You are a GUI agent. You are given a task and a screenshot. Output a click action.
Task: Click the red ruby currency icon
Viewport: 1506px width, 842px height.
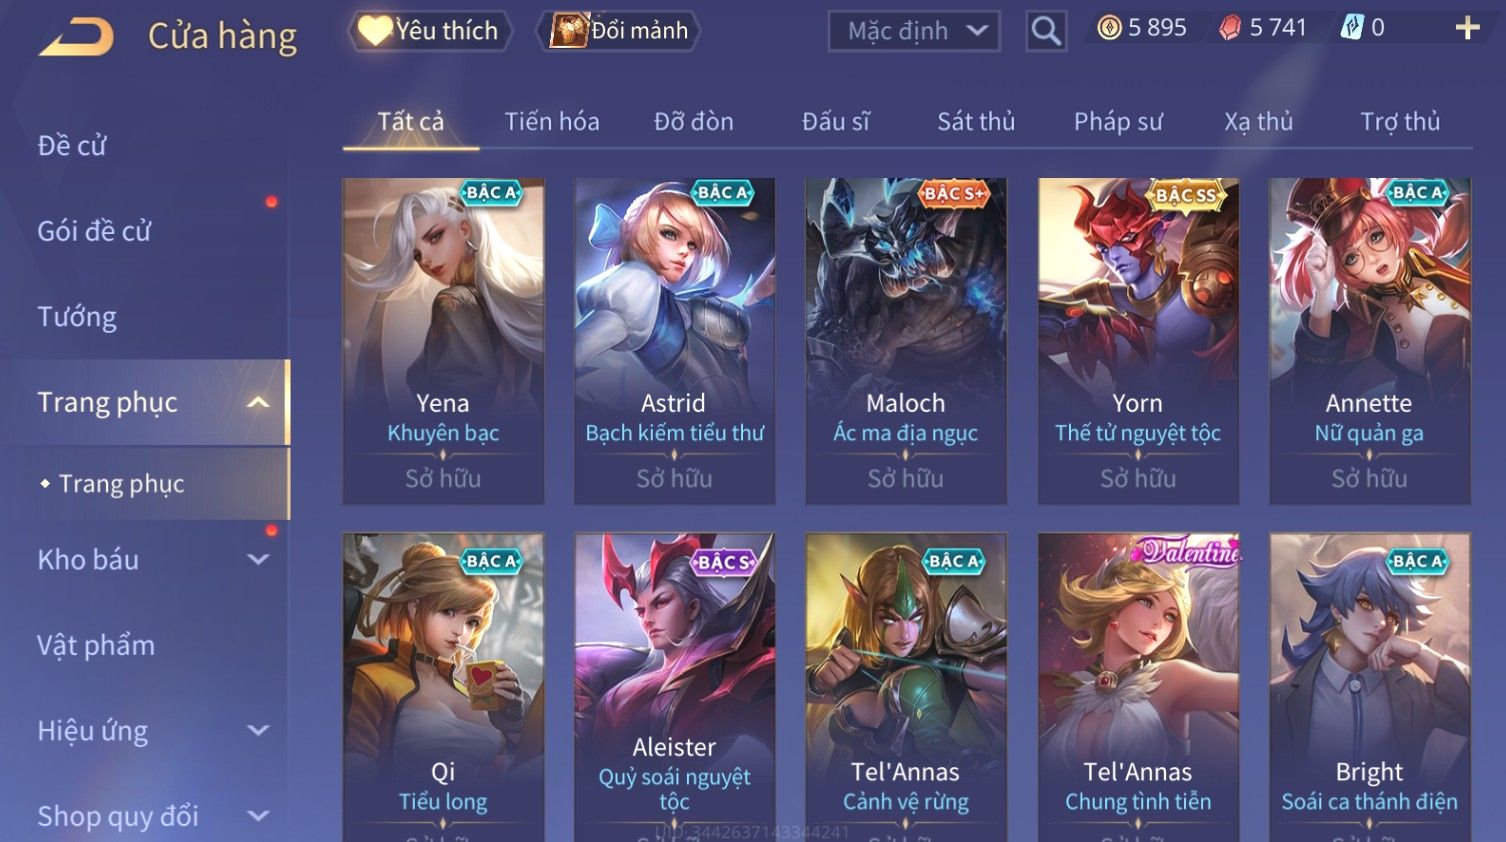[1230, 28]
